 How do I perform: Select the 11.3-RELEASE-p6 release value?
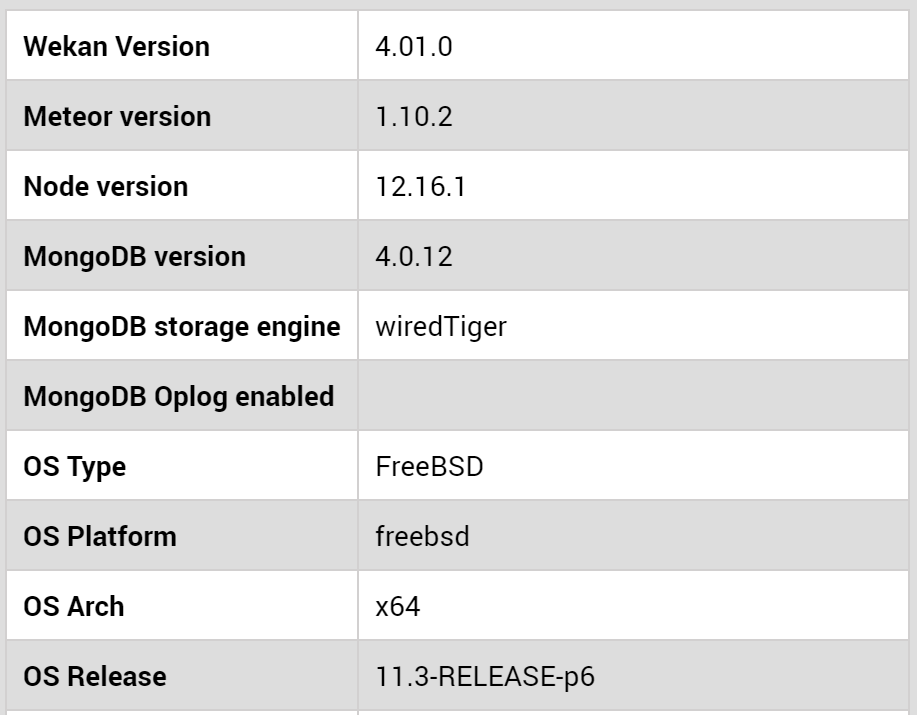click(487, 677)
